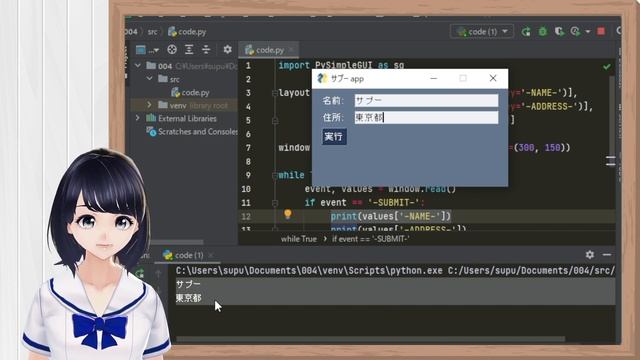Click the code.py breadcrumb in the navigation bar
This screenshot has height=360, width=640.
(187, 31)
